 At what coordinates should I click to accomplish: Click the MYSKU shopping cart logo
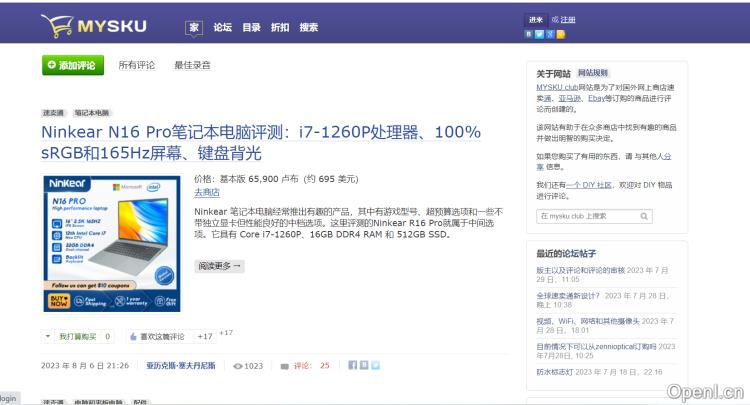click(x=94, y=25)
